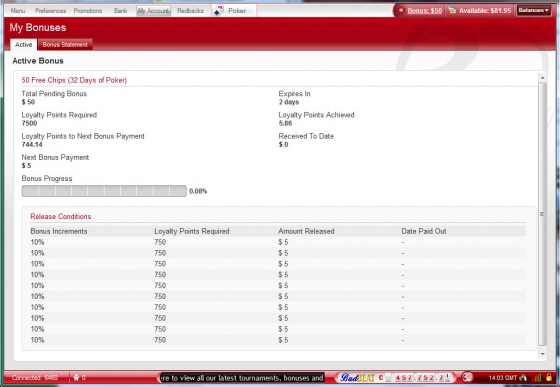
Task: Click the scroll up arrow of bonus panel
Action: [542, 77]
